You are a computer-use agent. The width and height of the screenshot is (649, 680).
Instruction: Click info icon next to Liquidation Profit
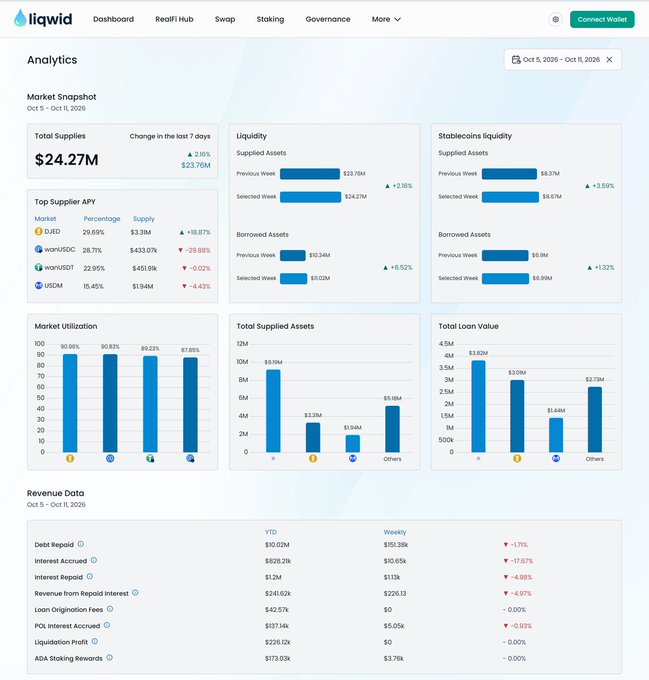95,641
